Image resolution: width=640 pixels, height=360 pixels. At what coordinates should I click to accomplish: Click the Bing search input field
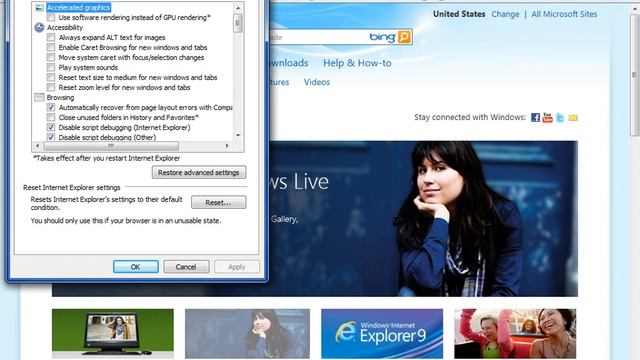318,37
